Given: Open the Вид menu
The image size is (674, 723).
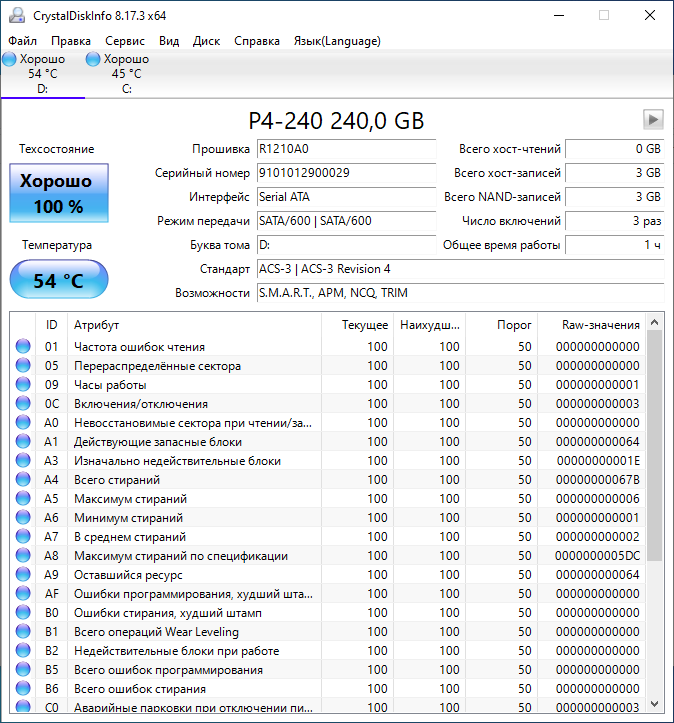Looking at the screenshot, I should 169,41.
